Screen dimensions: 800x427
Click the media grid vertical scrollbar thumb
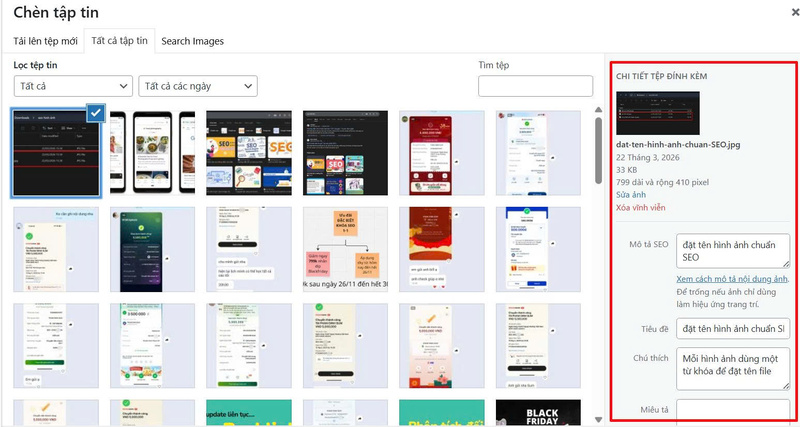[598, 150]
